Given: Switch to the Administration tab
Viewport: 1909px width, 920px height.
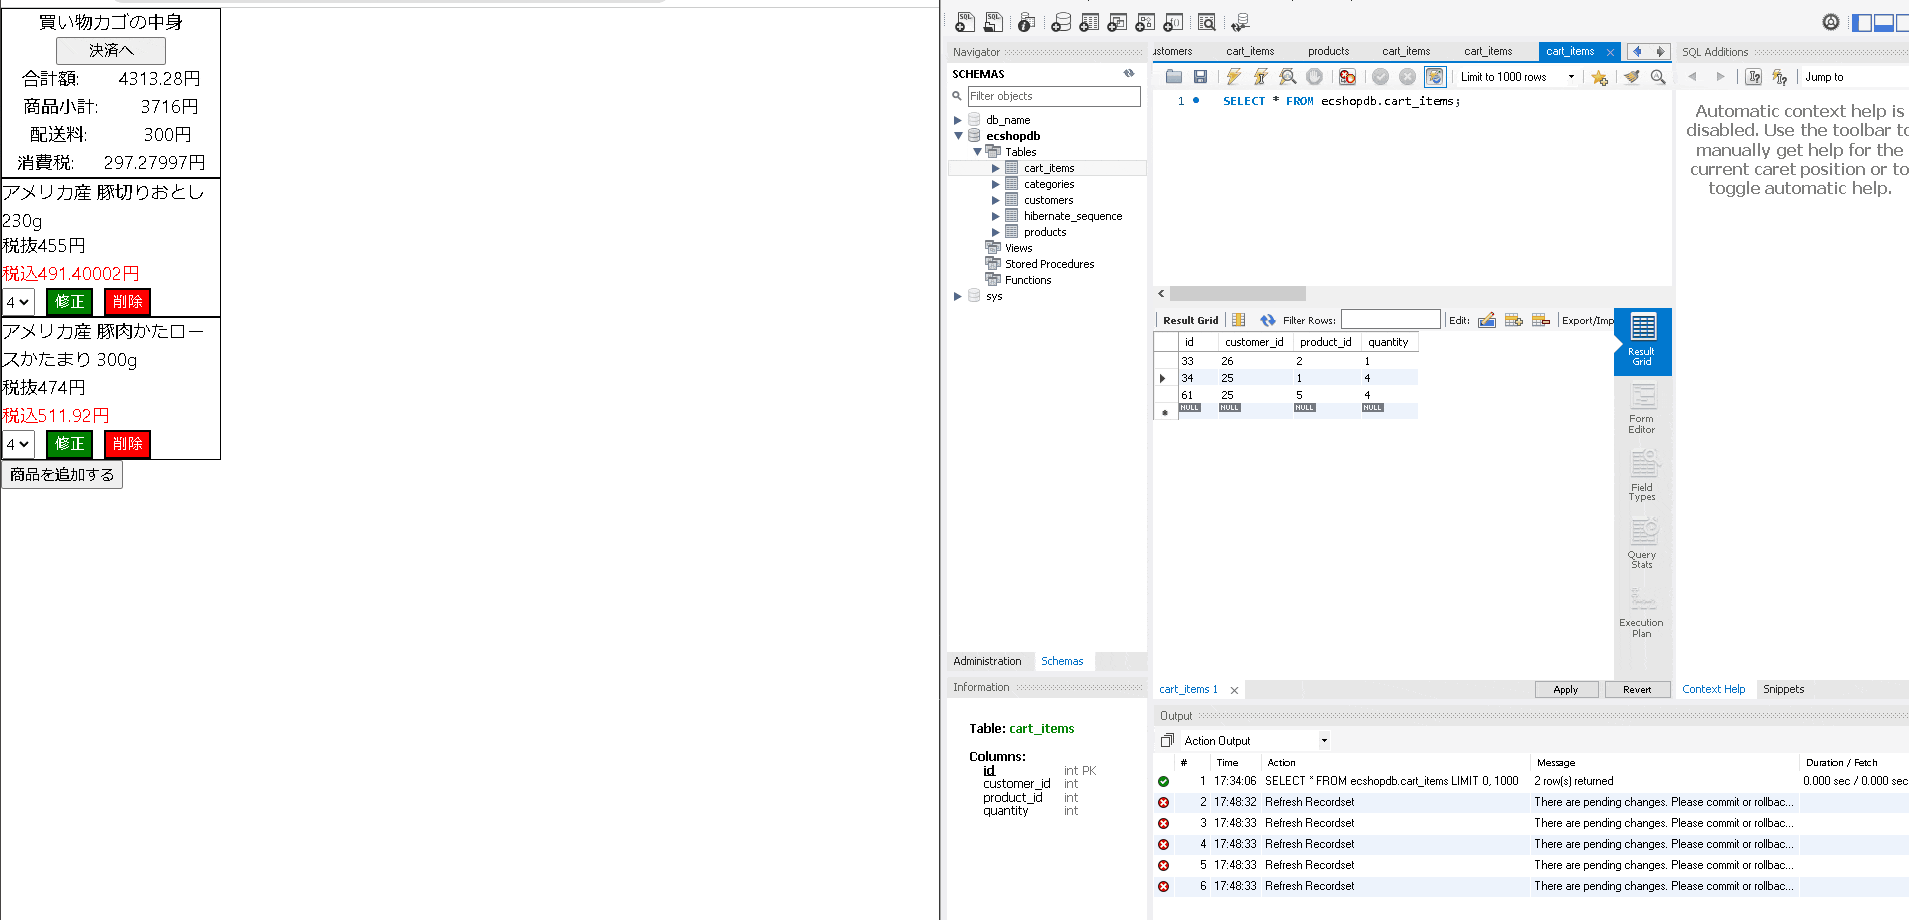Looking at the screenshot, I should (987, 661).
